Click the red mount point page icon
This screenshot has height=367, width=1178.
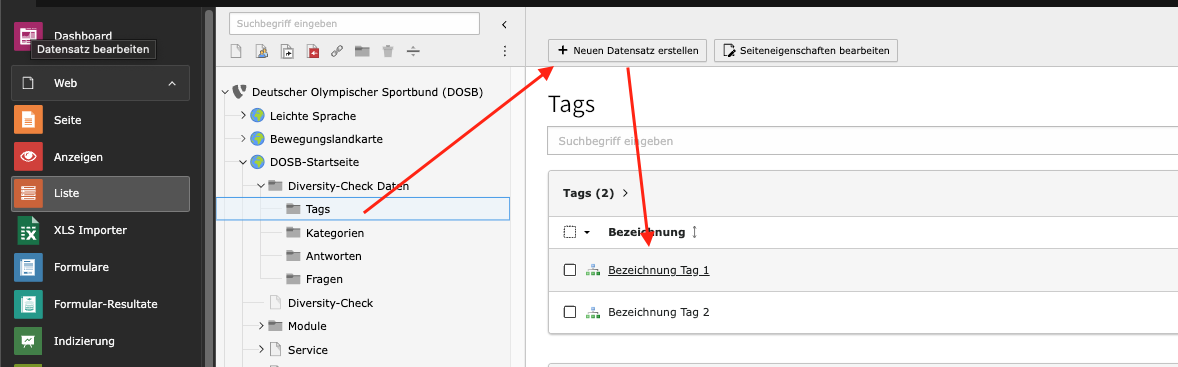tap(312, 52)
